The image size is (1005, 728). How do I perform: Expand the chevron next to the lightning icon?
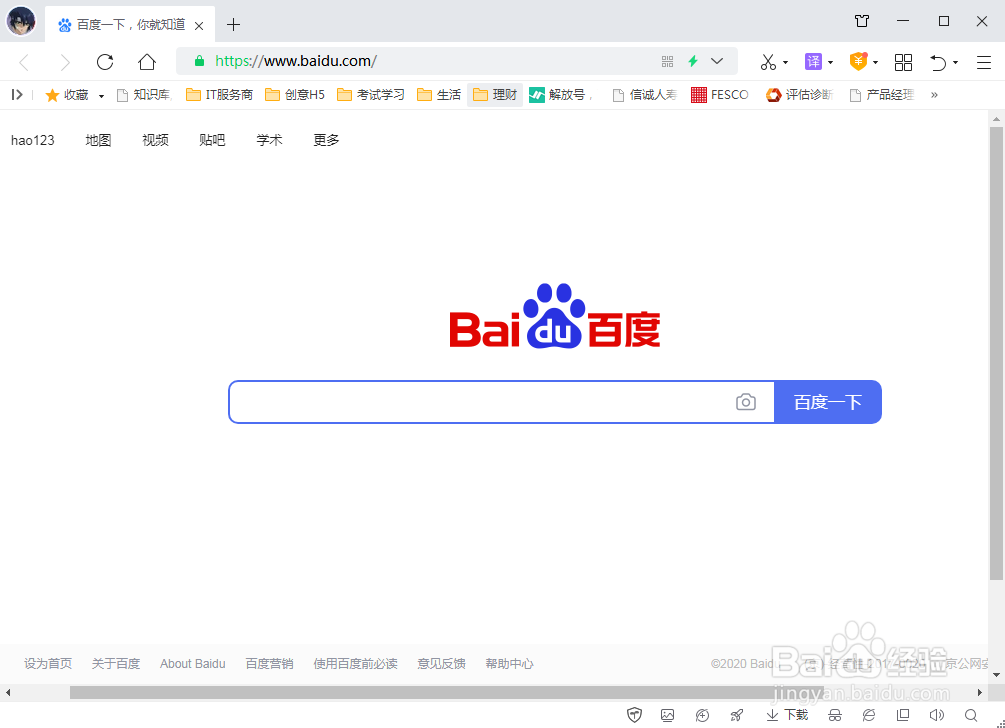(716, 61)
